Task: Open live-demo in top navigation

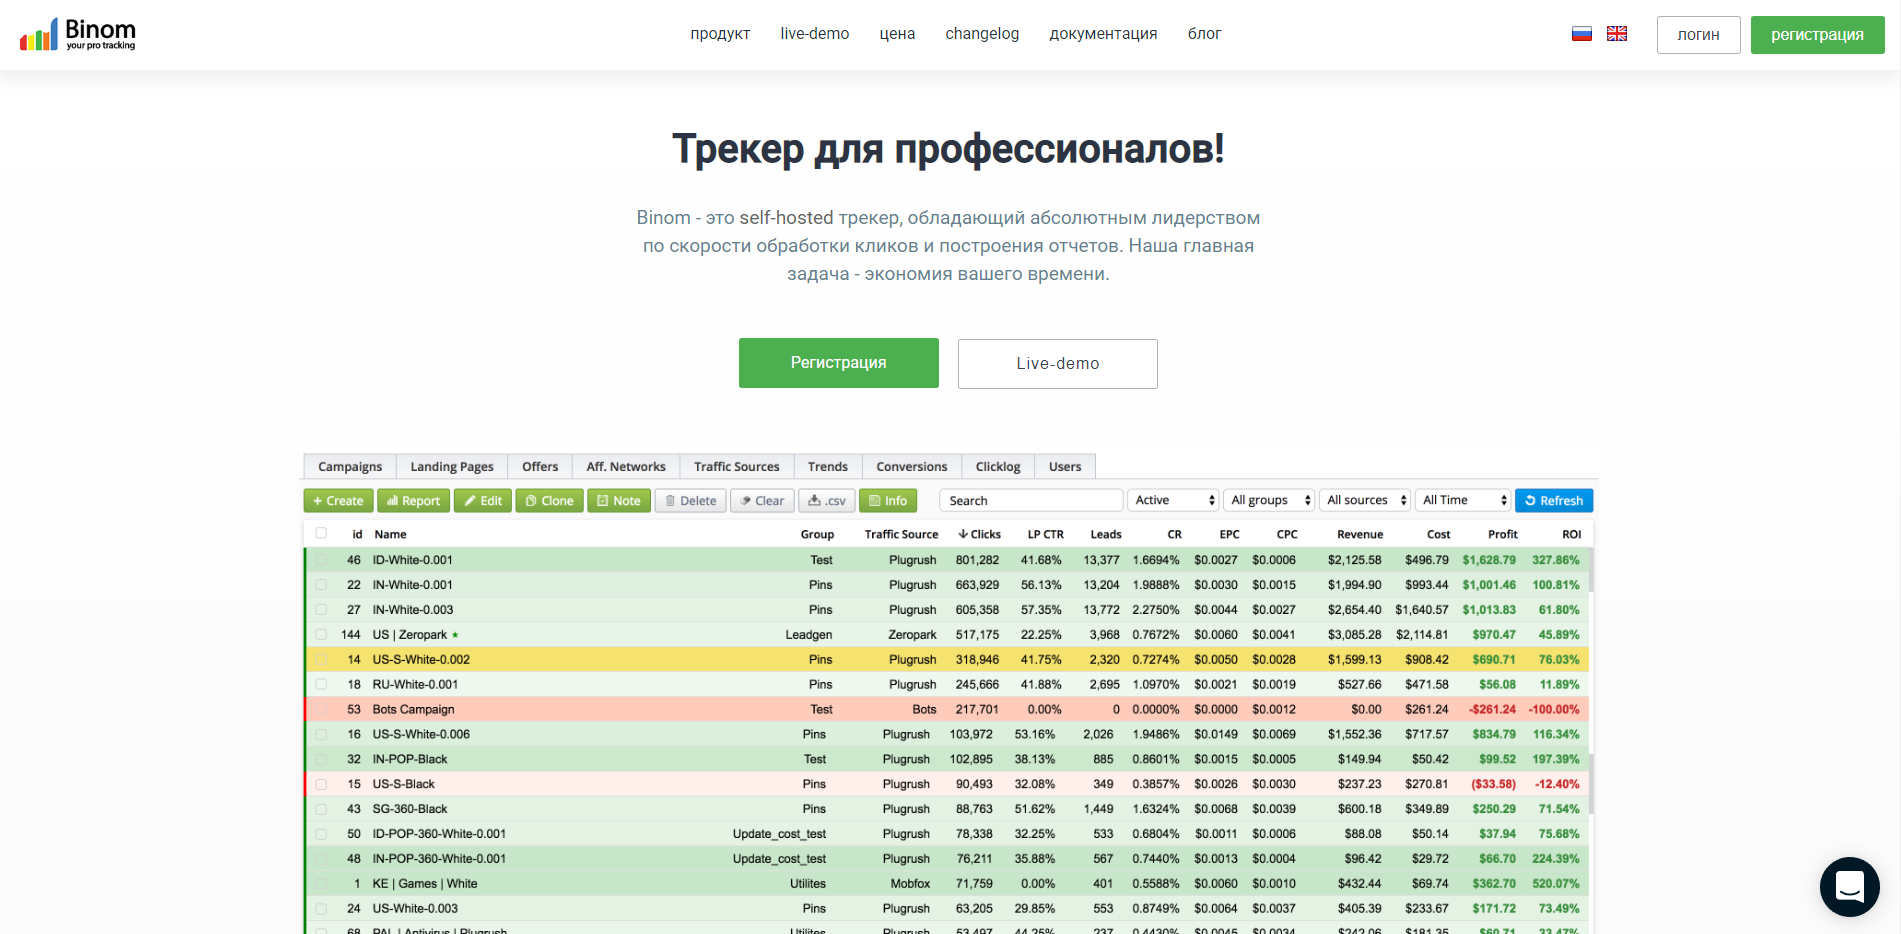Action: pos(815,34)
